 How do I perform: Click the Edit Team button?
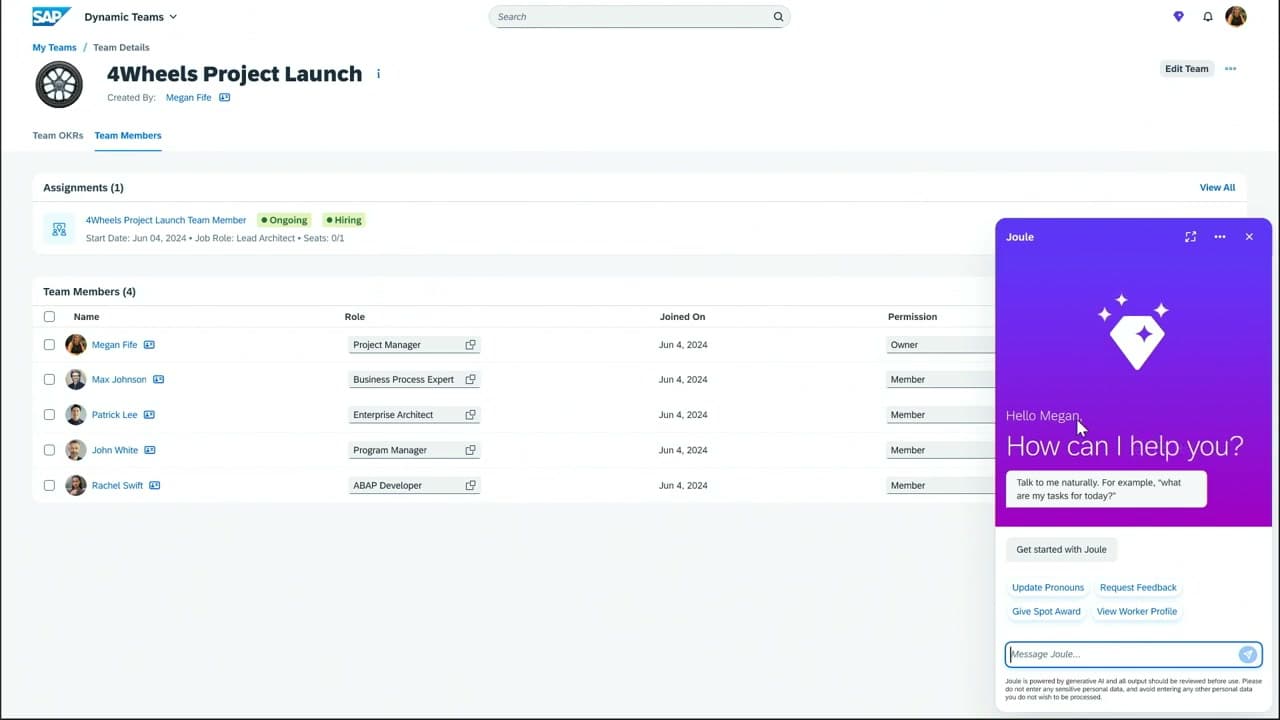click(x=1187, y=69)
